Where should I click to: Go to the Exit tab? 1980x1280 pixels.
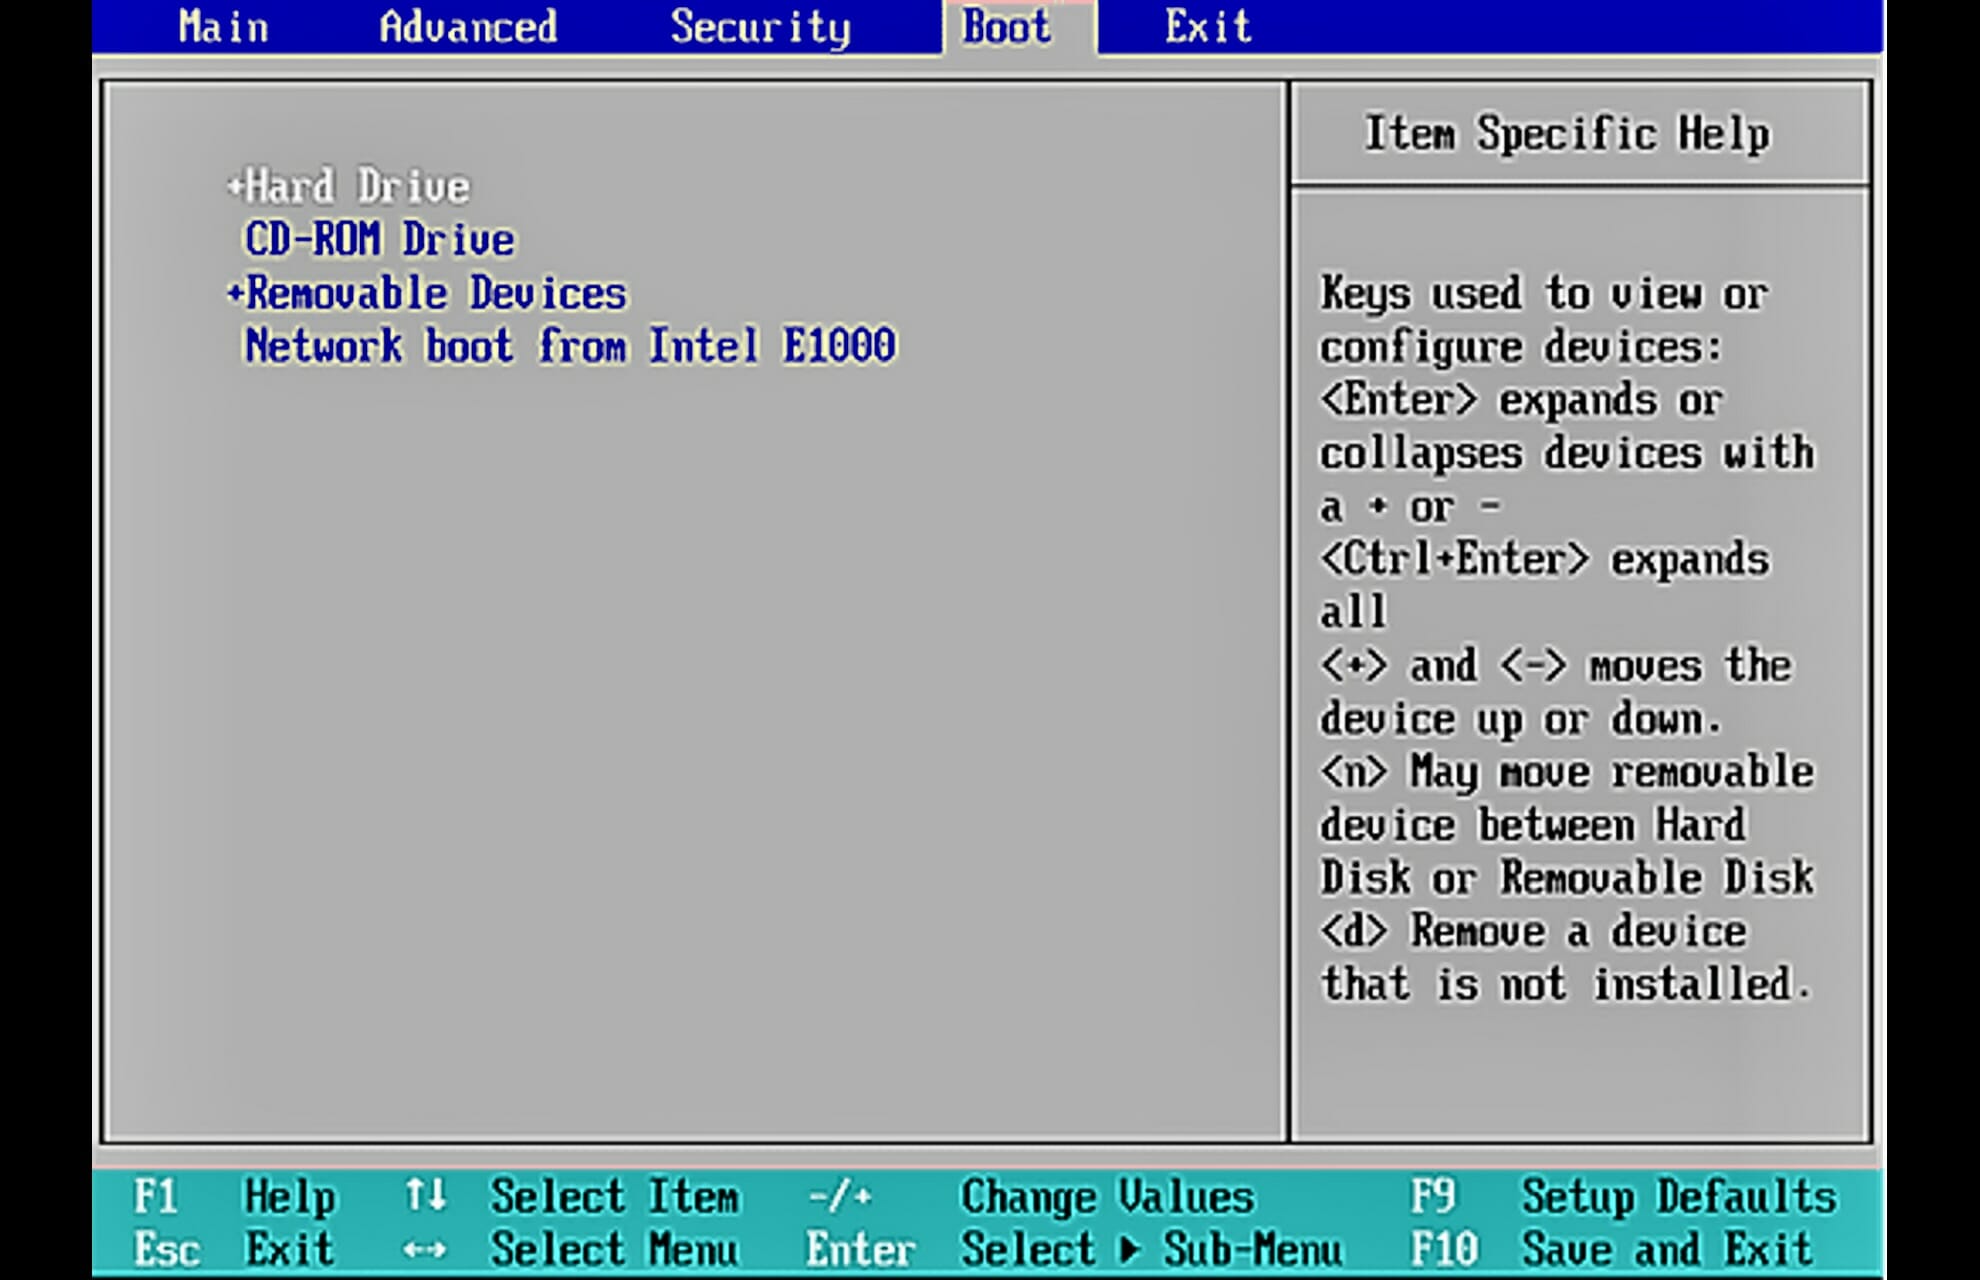1207,27
